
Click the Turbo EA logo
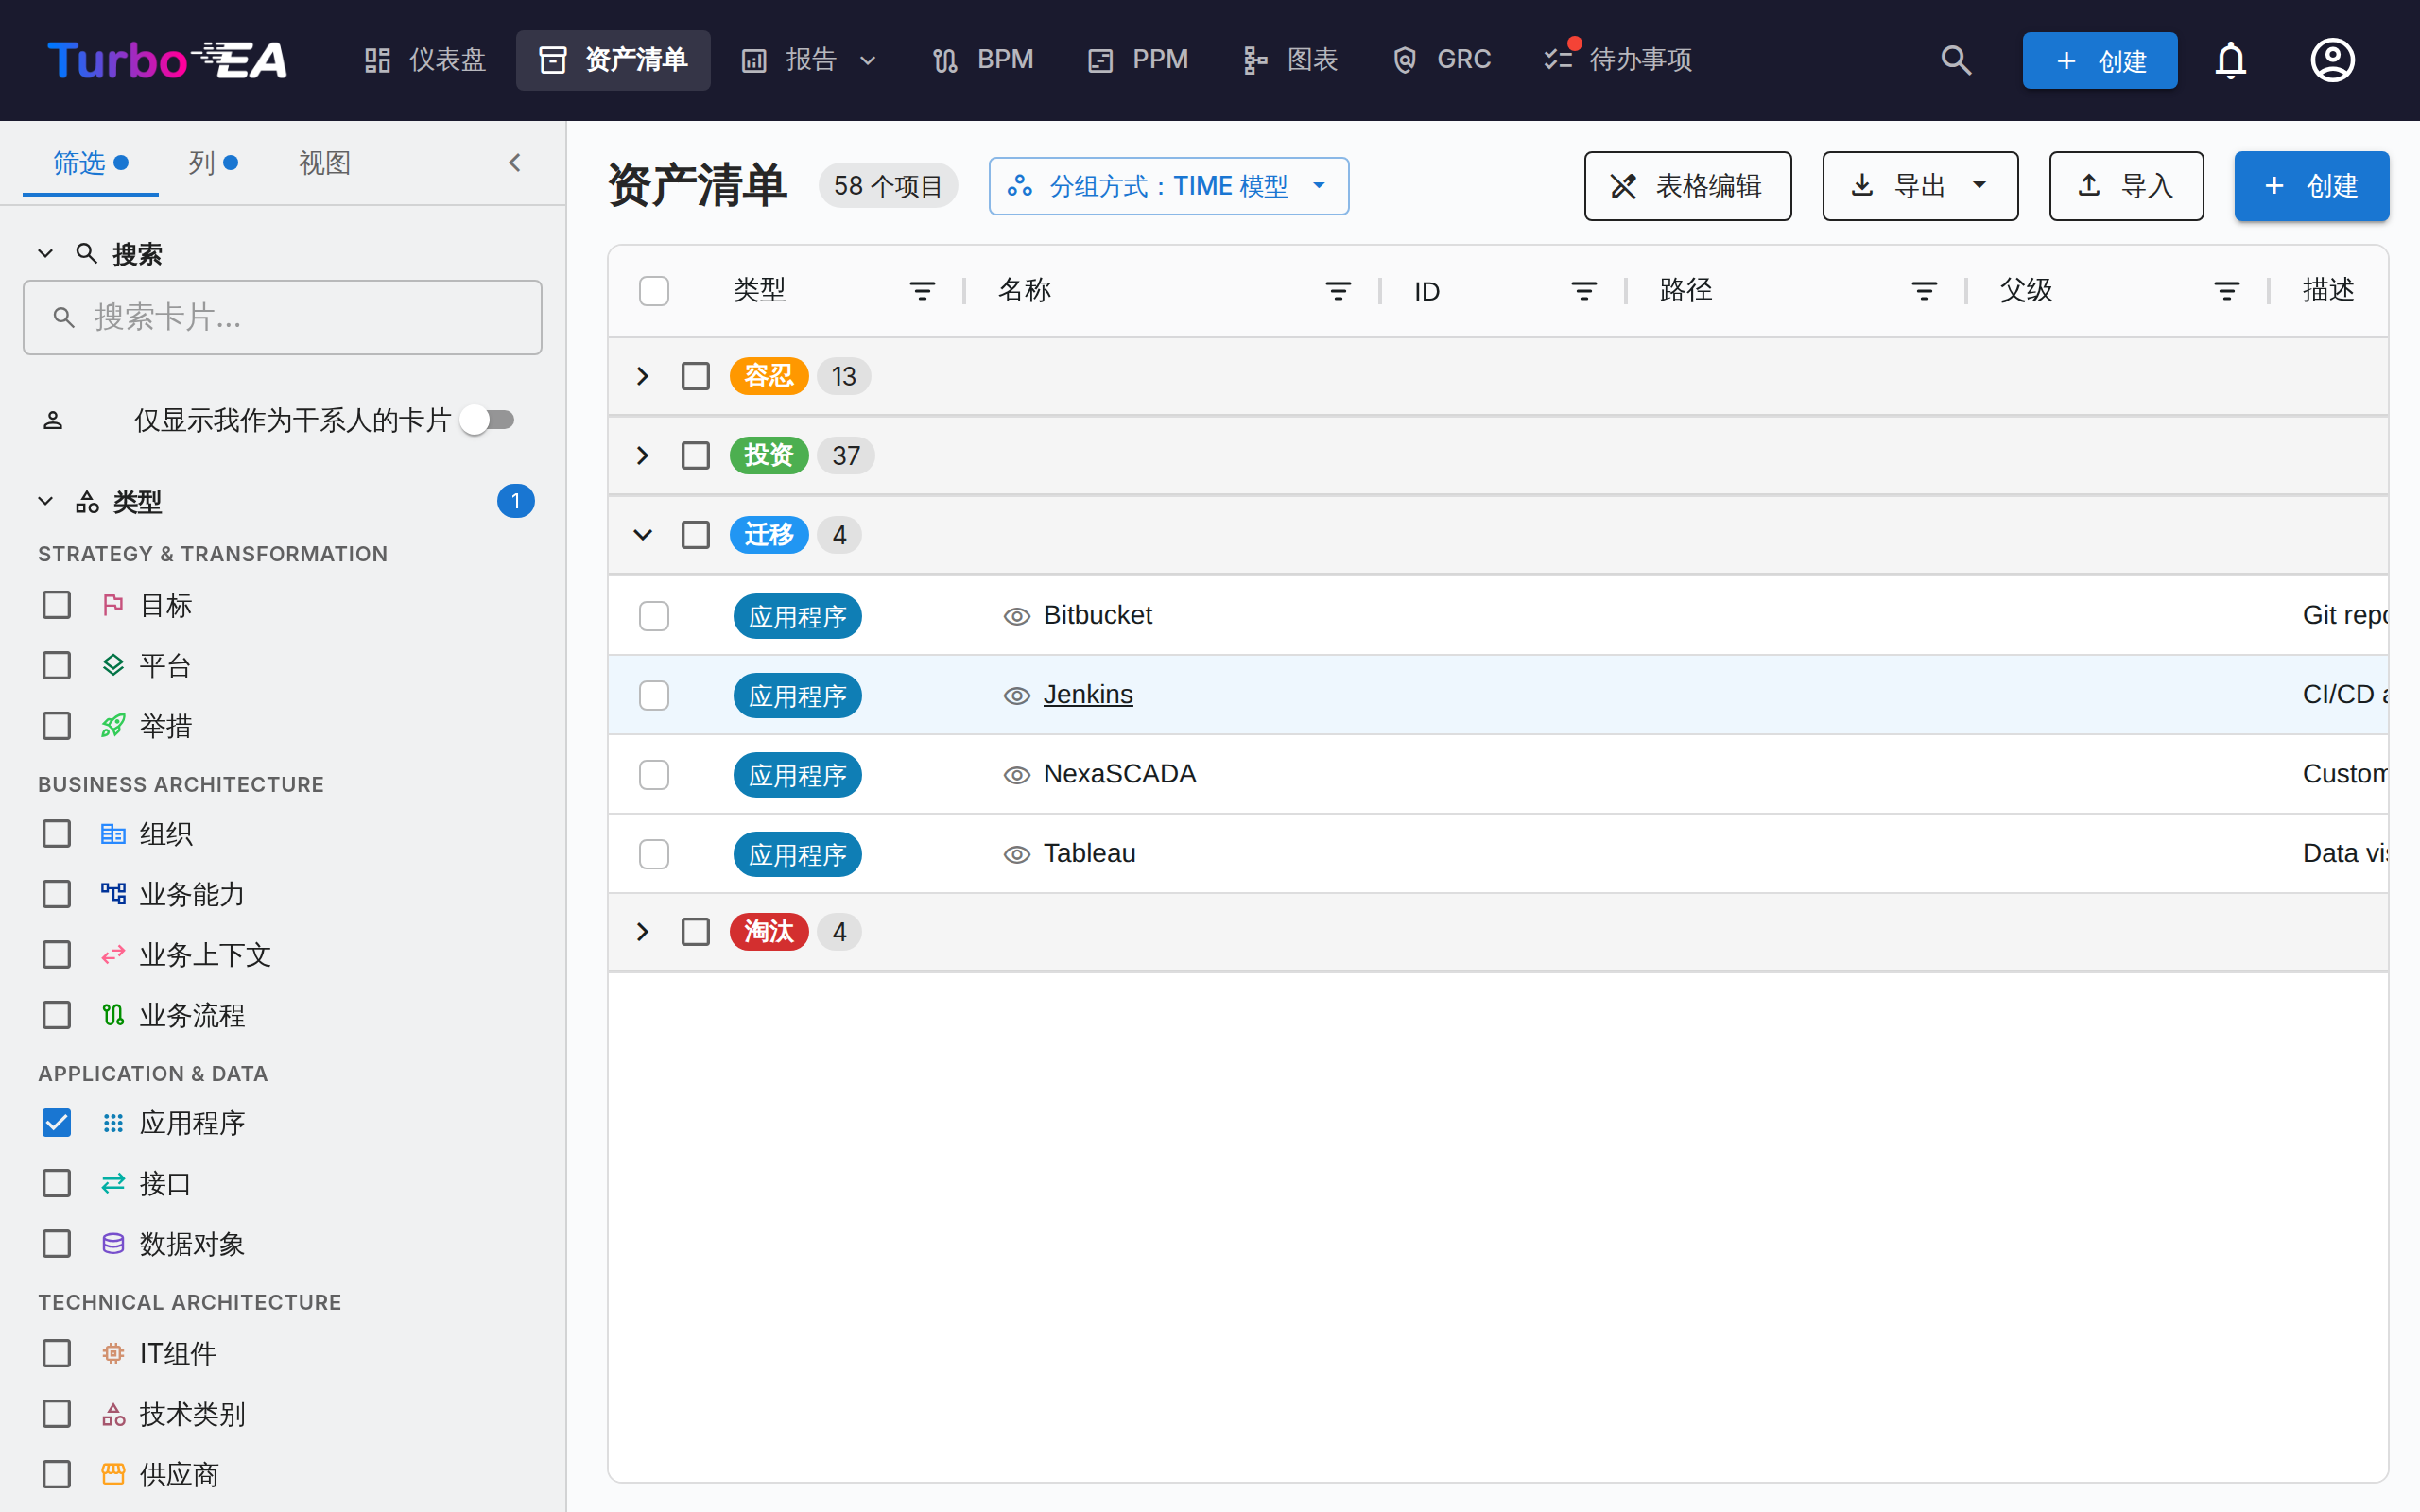point(167,60)
